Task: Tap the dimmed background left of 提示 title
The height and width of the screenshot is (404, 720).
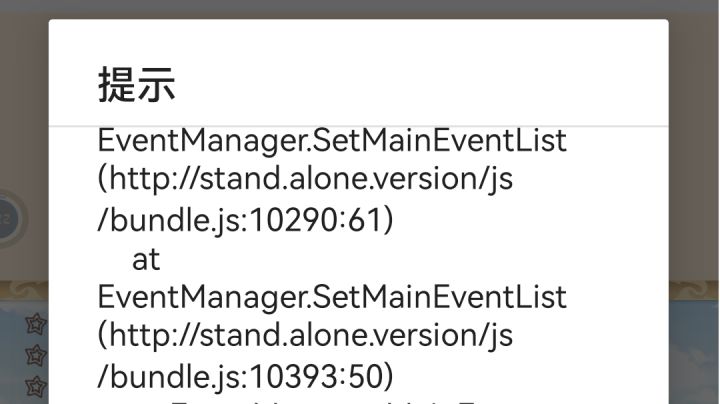Action: [x=24, y=85]
